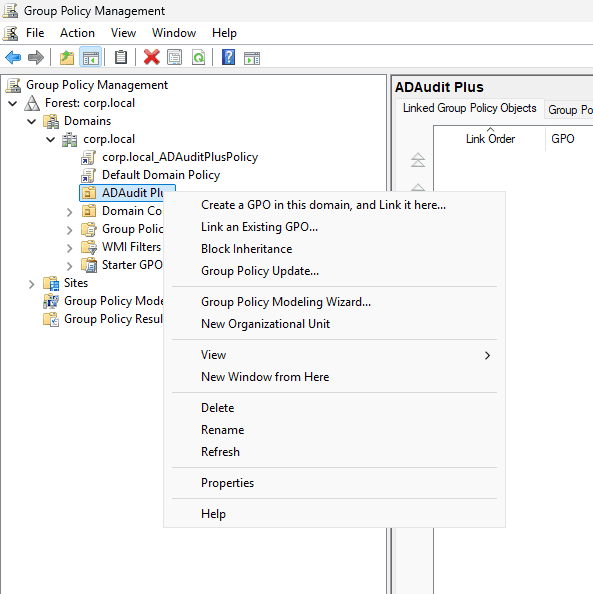Viewport: 593px width, 594px height.
Task: Select the Domains label in the tree
Action: coord(88,121)
